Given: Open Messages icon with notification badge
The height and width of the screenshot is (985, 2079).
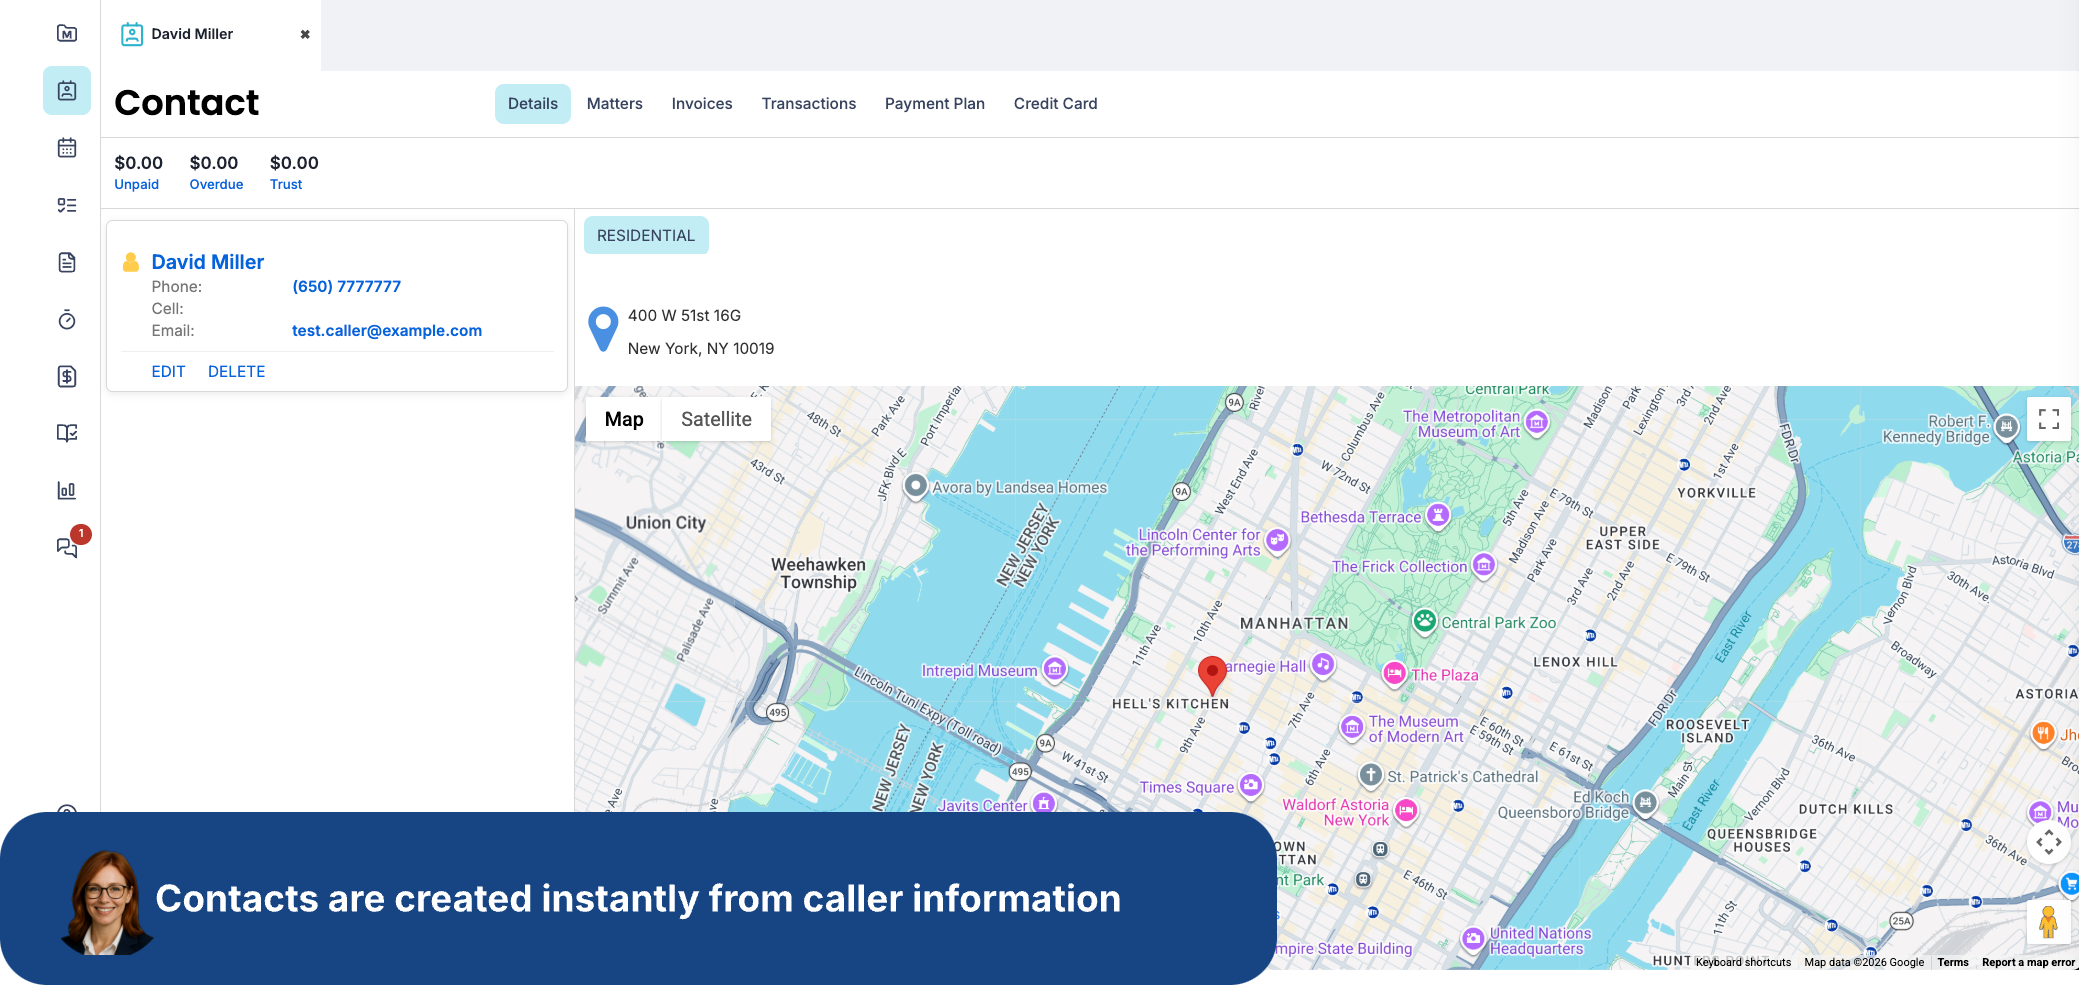Looking at the screenshot, I should tap(67, 547).
